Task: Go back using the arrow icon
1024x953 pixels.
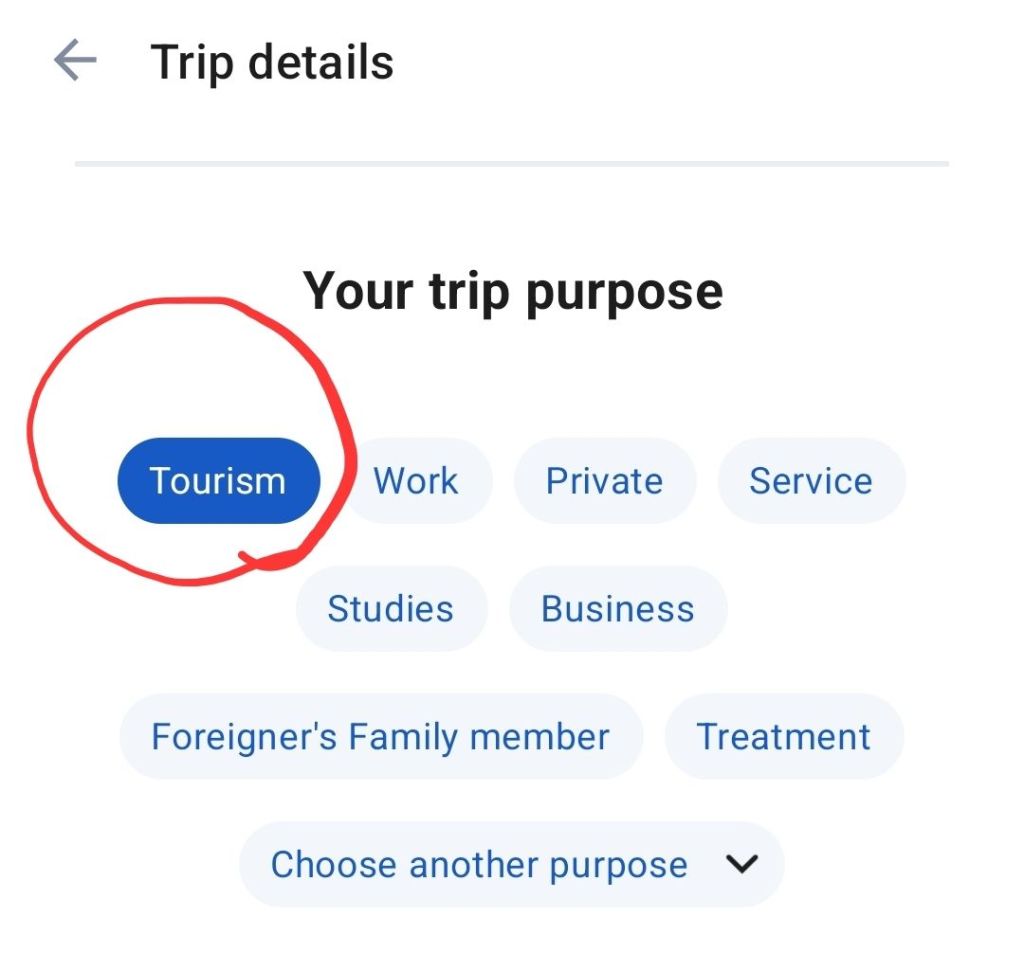Action: [x=75, y=60]
